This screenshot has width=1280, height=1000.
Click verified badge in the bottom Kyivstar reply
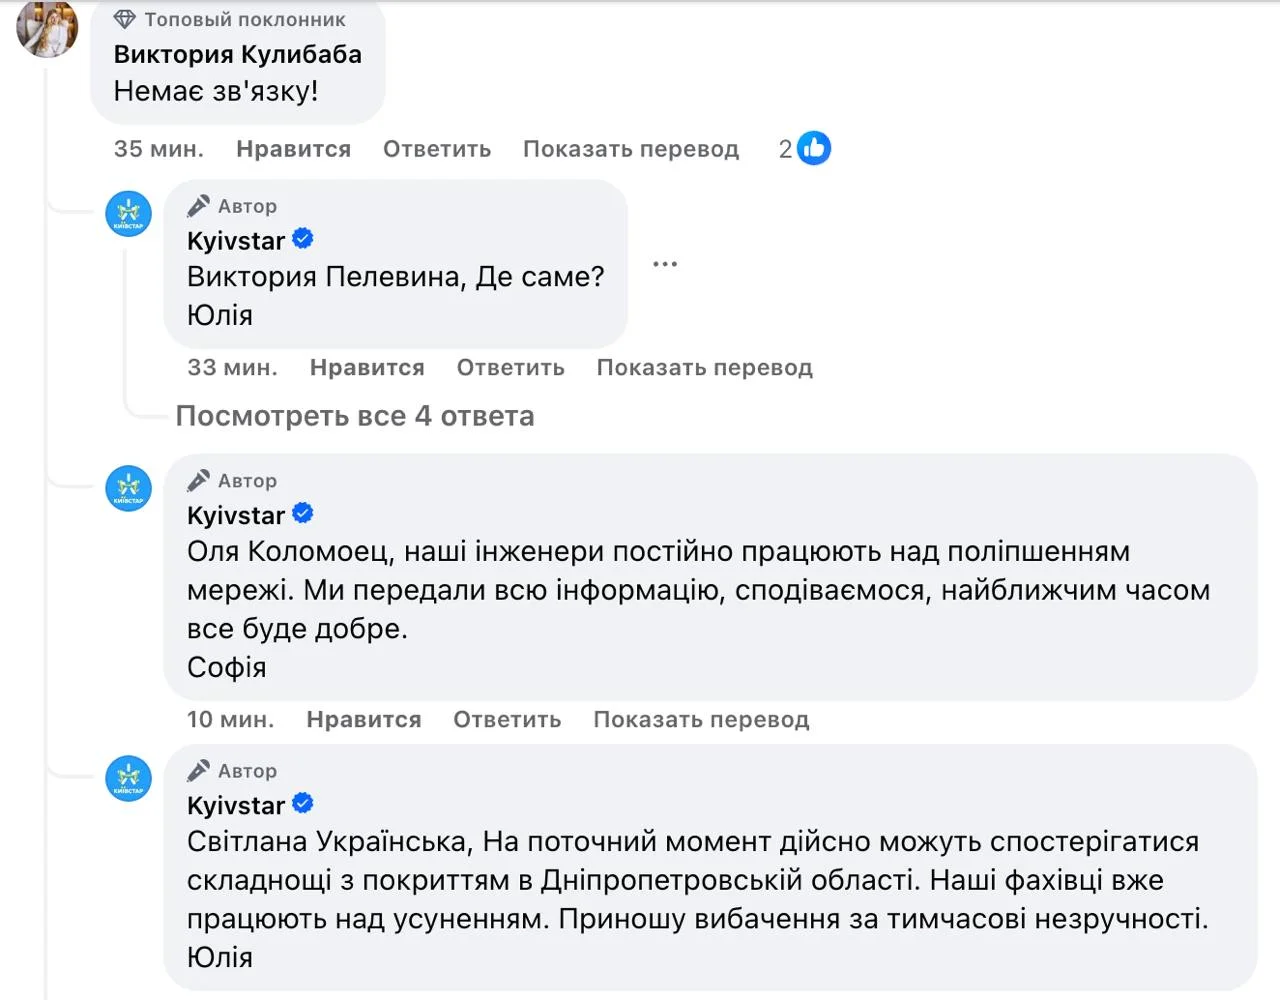[303, 804]
